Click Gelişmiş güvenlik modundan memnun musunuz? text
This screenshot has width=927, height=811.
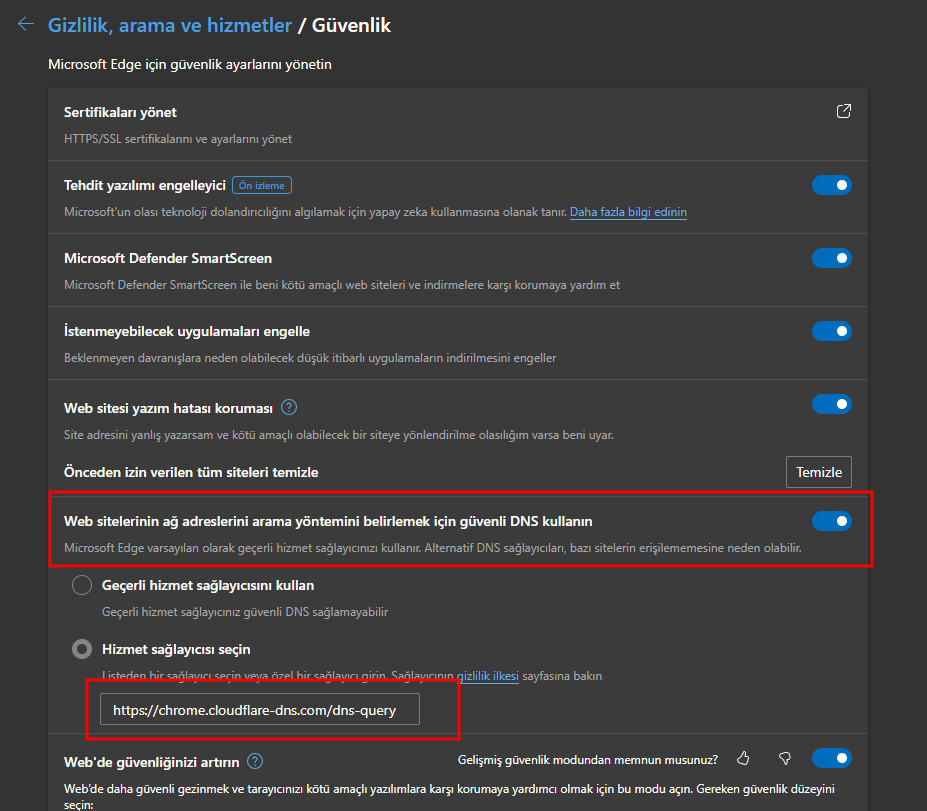pos(588,760)
